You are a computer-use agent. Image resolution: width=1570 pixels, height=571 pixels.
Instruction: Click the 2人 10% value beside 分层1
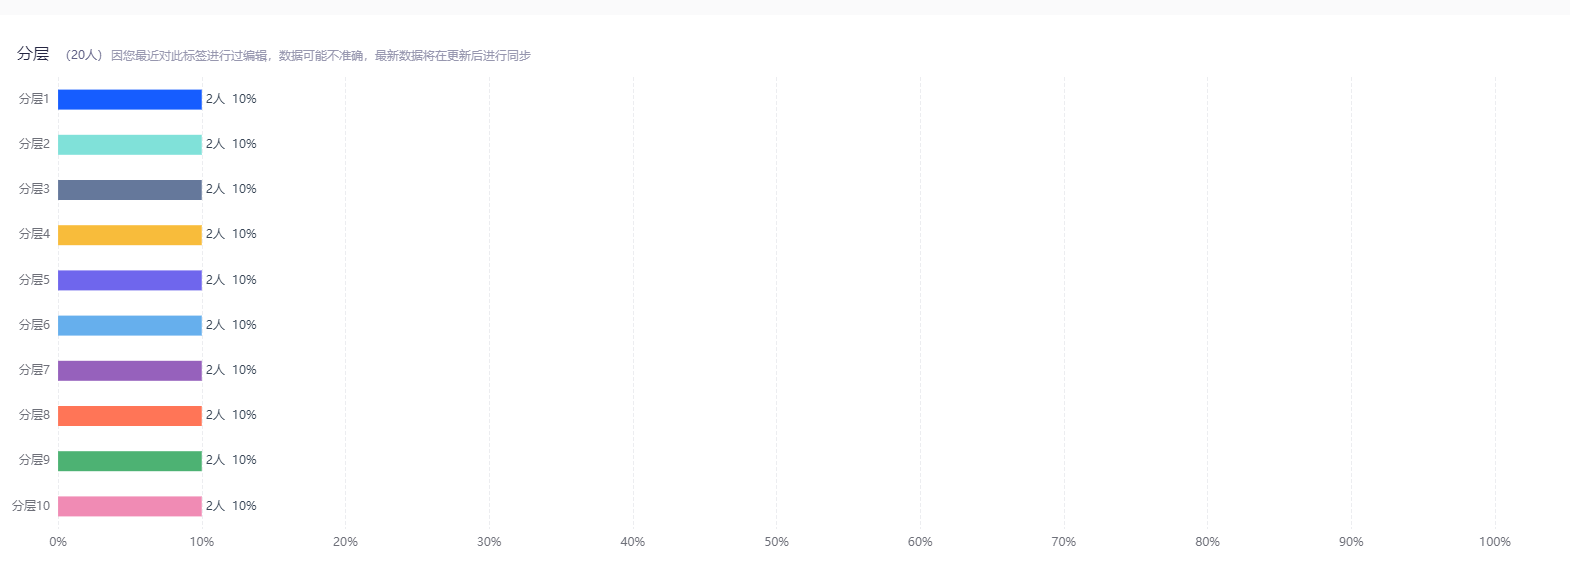[x=231, y=99]
